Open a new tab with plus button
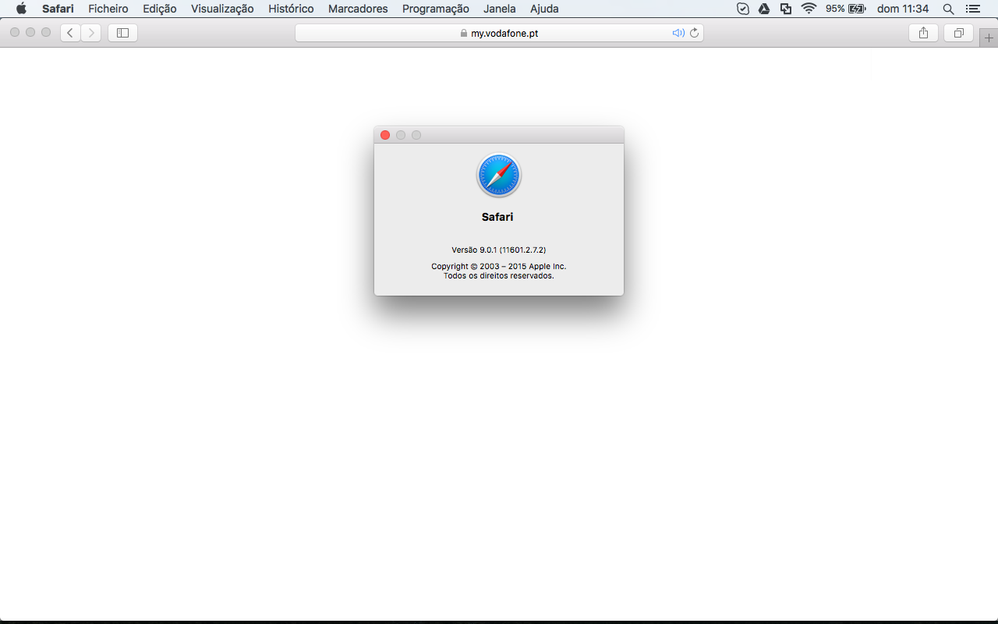The width and height of the screenshot is (998, 624). 989,37
